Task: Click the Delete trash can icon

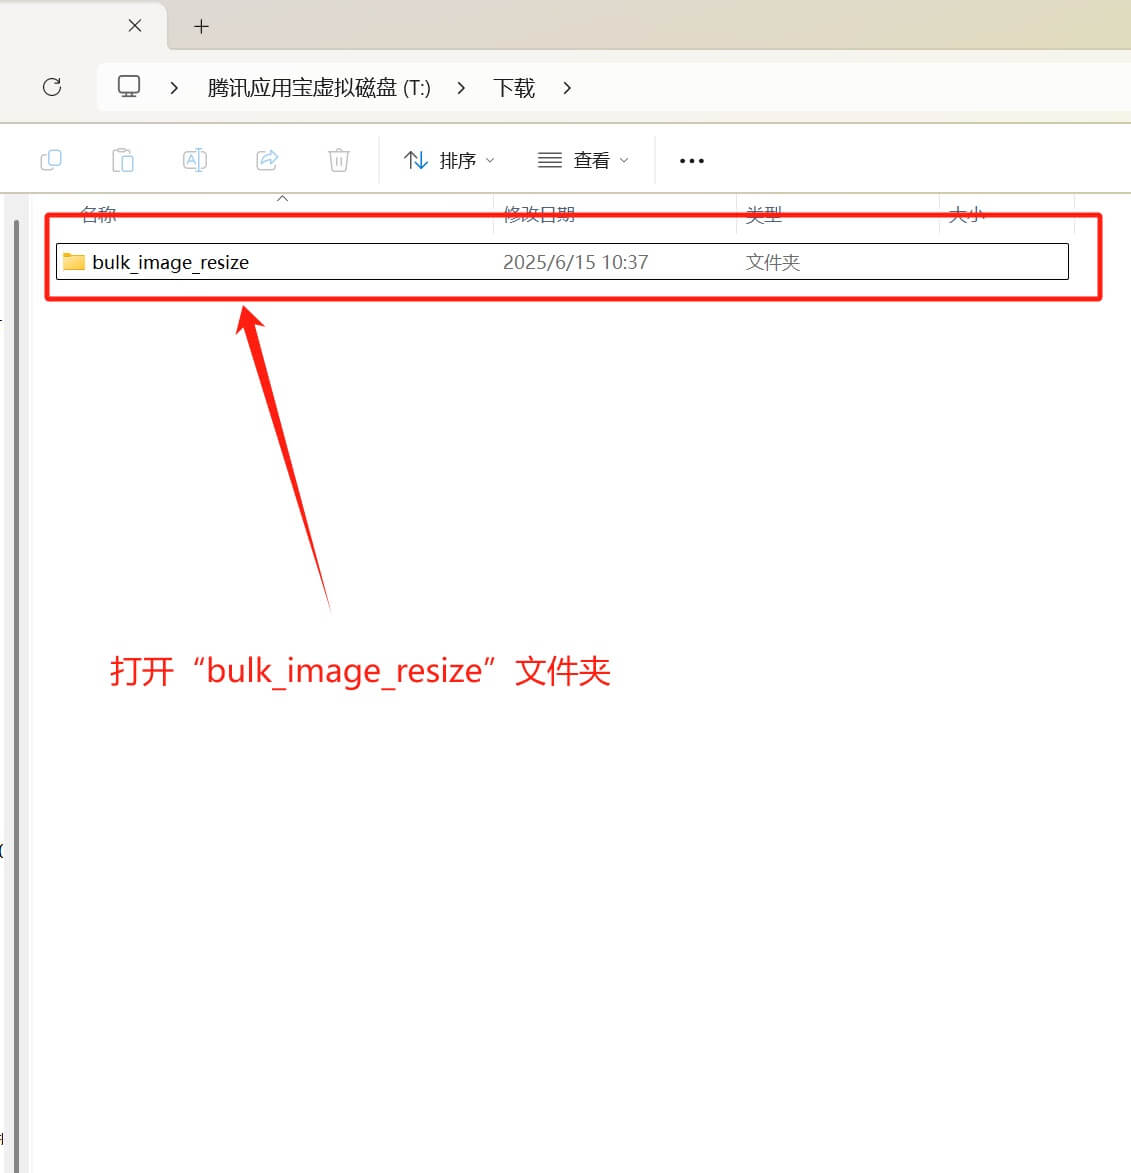Action: [x=339, y=160]
